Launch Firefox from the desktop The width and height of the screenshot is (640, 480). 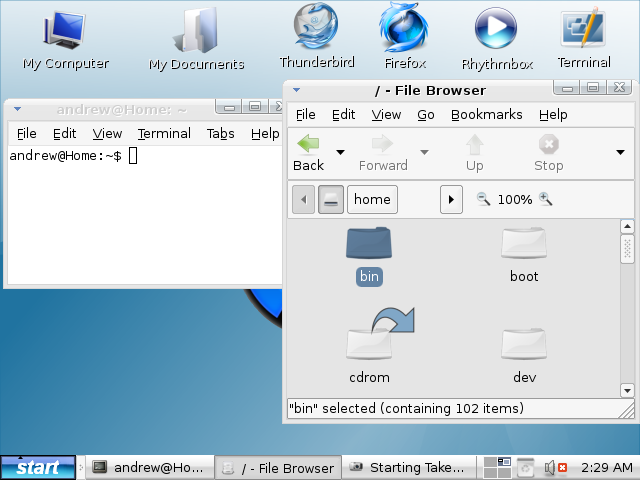[x=405, y=36]
